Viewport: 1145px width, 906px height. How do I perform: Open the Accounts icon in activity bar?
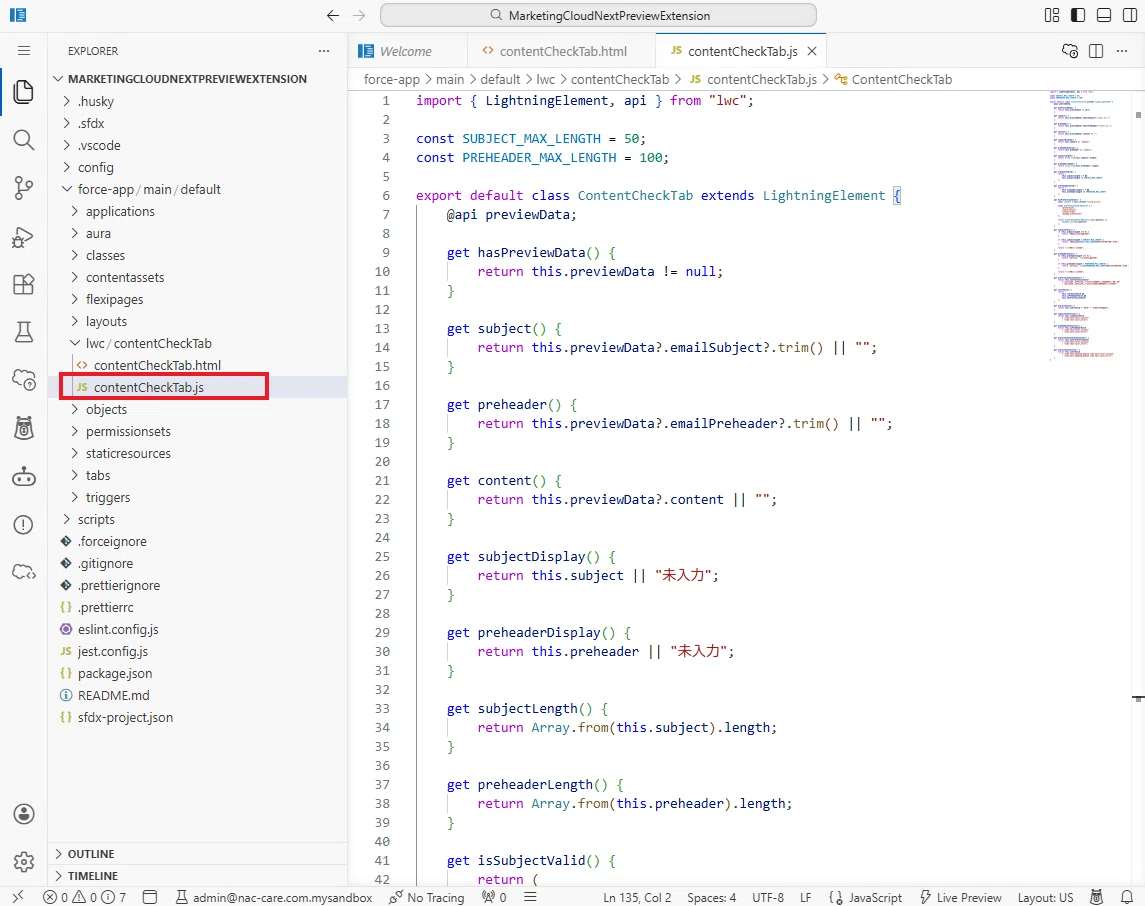(x=23, y=814)
